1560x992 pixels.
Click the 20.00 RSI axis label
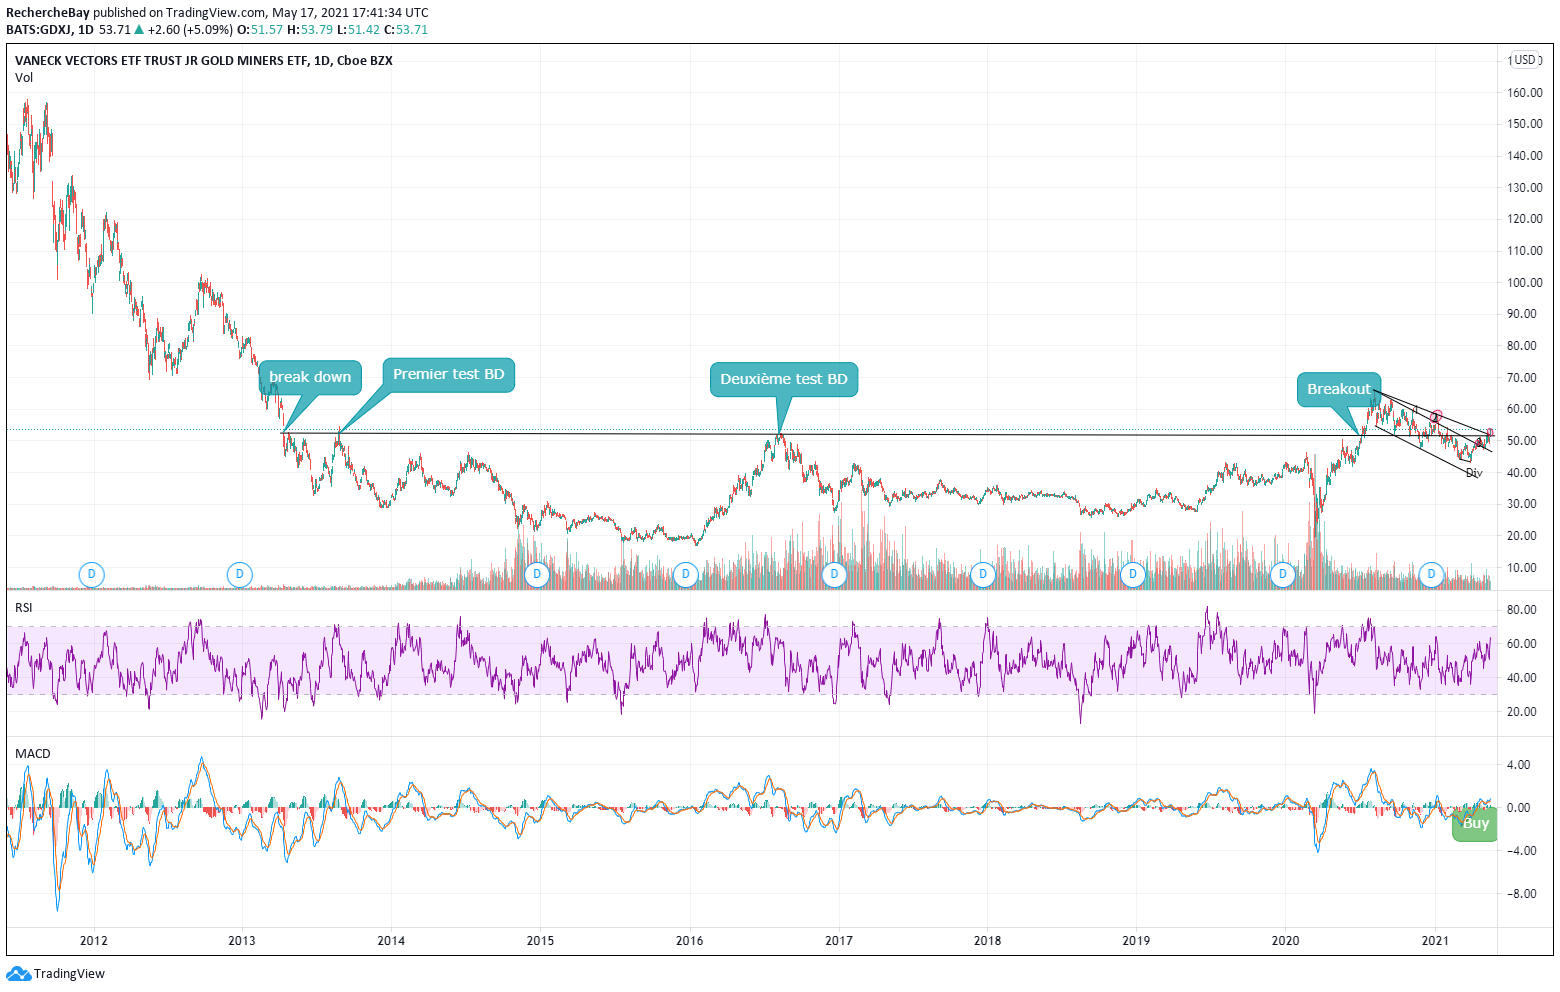(1522, 712)
